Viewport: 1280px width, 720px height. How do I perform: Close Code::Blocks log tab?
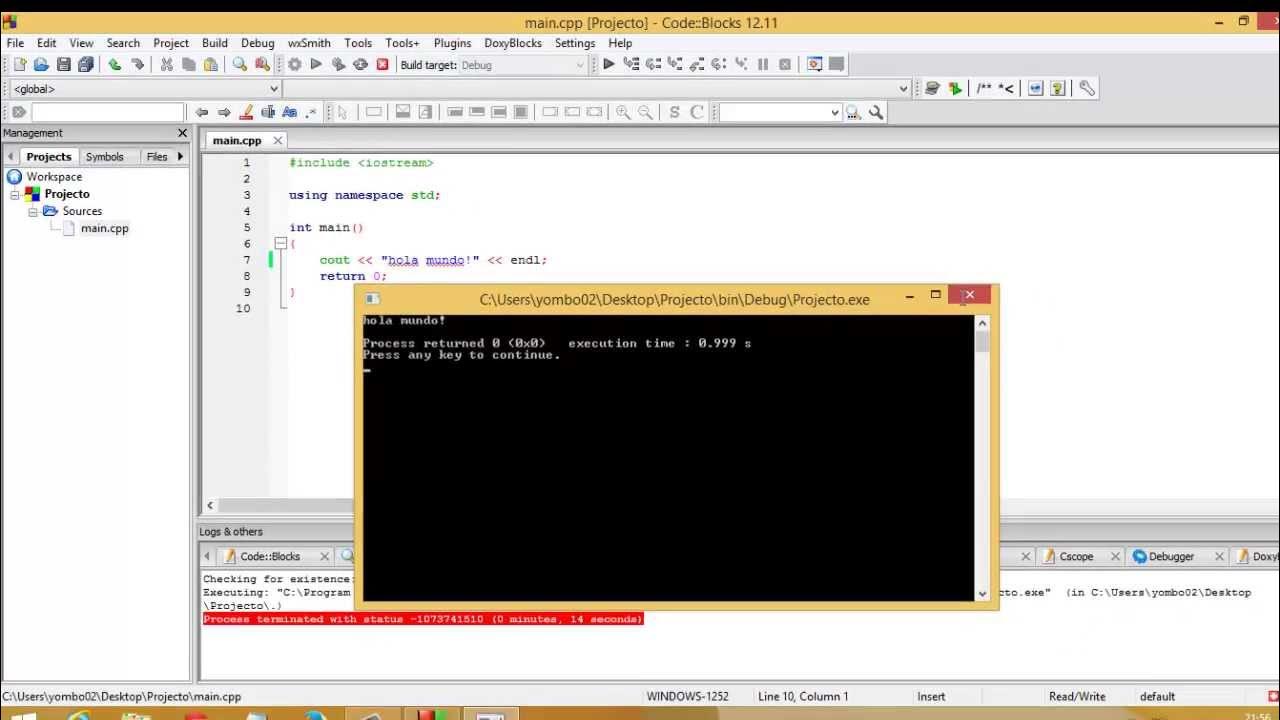coord(324,557)
